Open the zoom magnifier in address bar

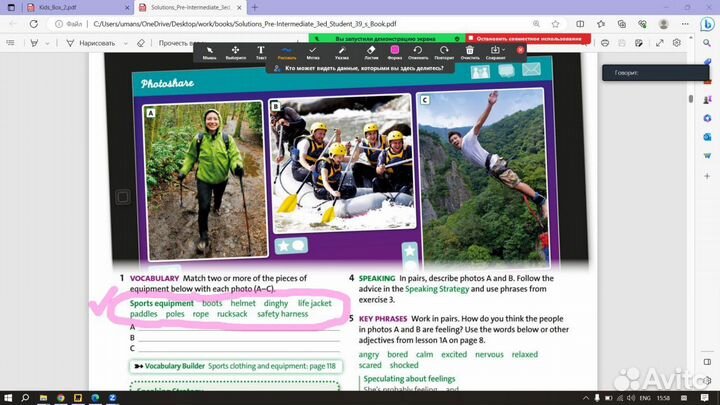click(x=536, y=24)
